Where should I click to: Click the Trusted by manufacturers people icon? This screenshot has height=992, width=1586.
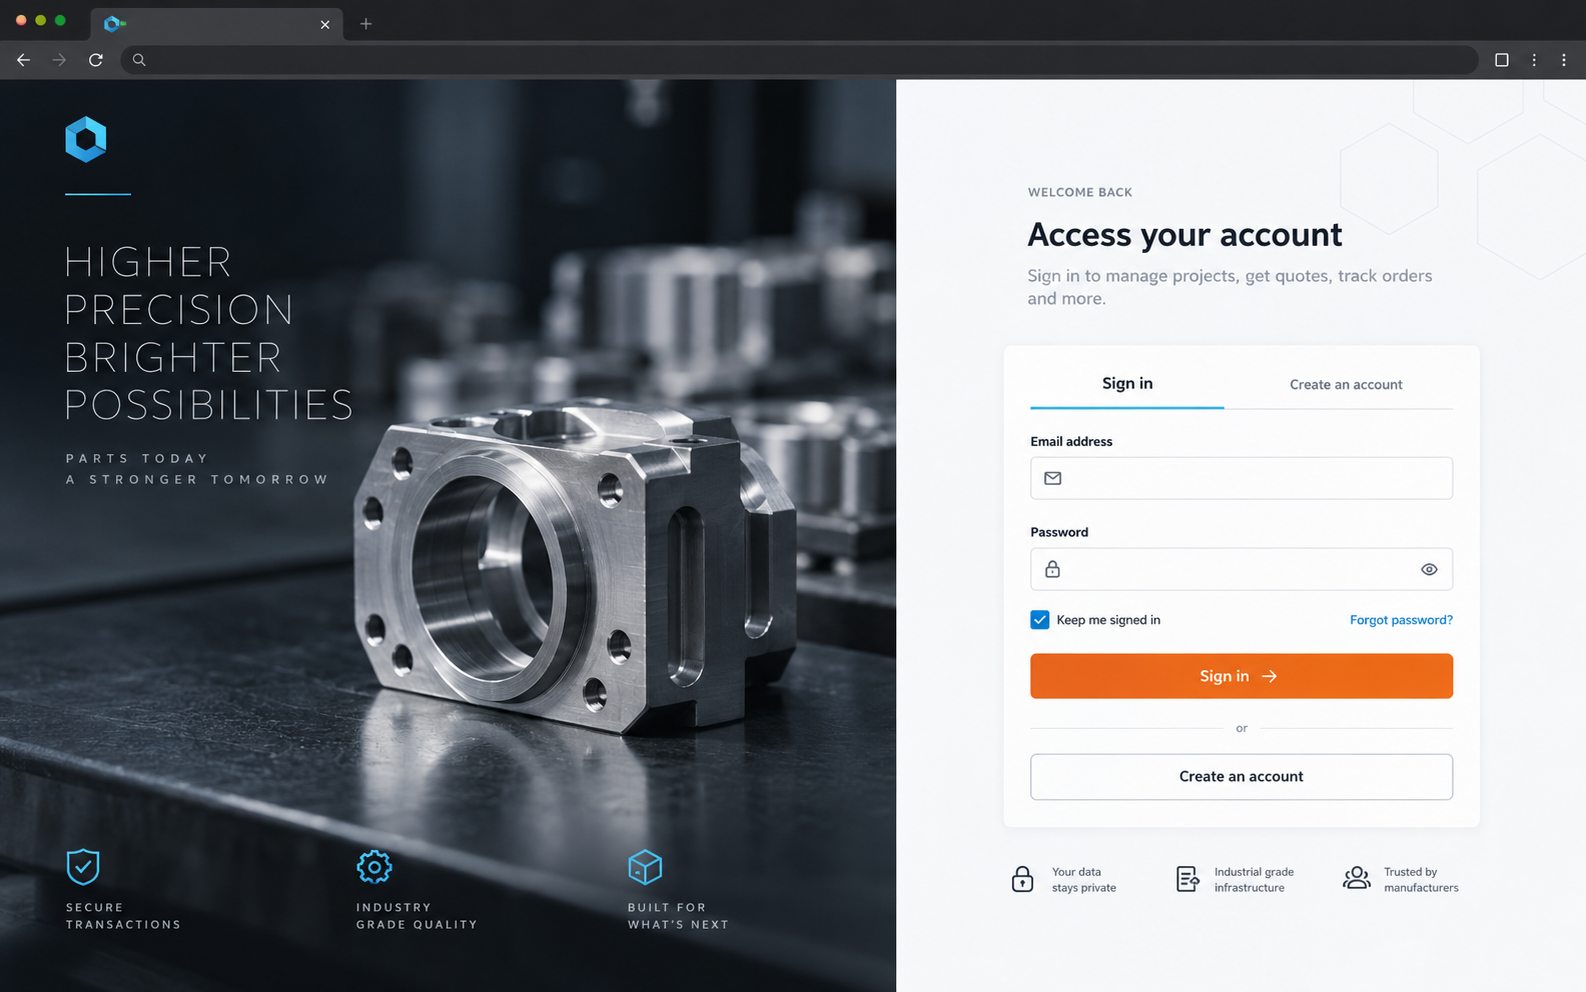coord(1356,879)
